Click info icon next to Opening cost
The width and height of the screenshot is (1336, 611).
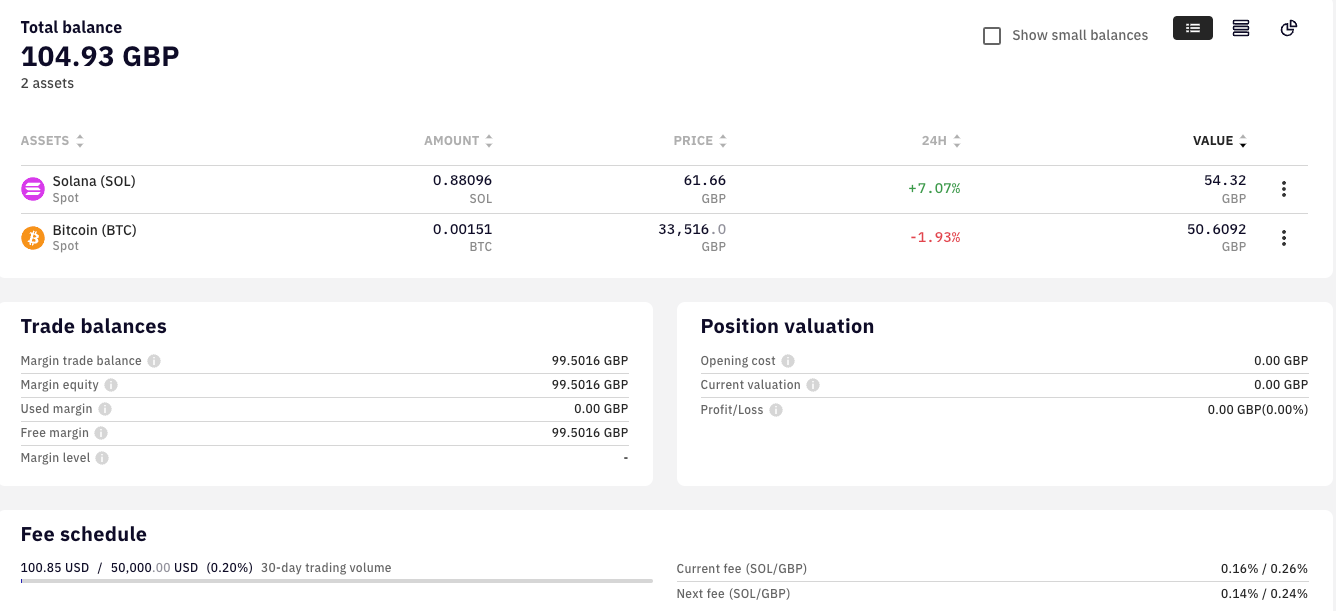pyautogui.click(x=788, y=361)
